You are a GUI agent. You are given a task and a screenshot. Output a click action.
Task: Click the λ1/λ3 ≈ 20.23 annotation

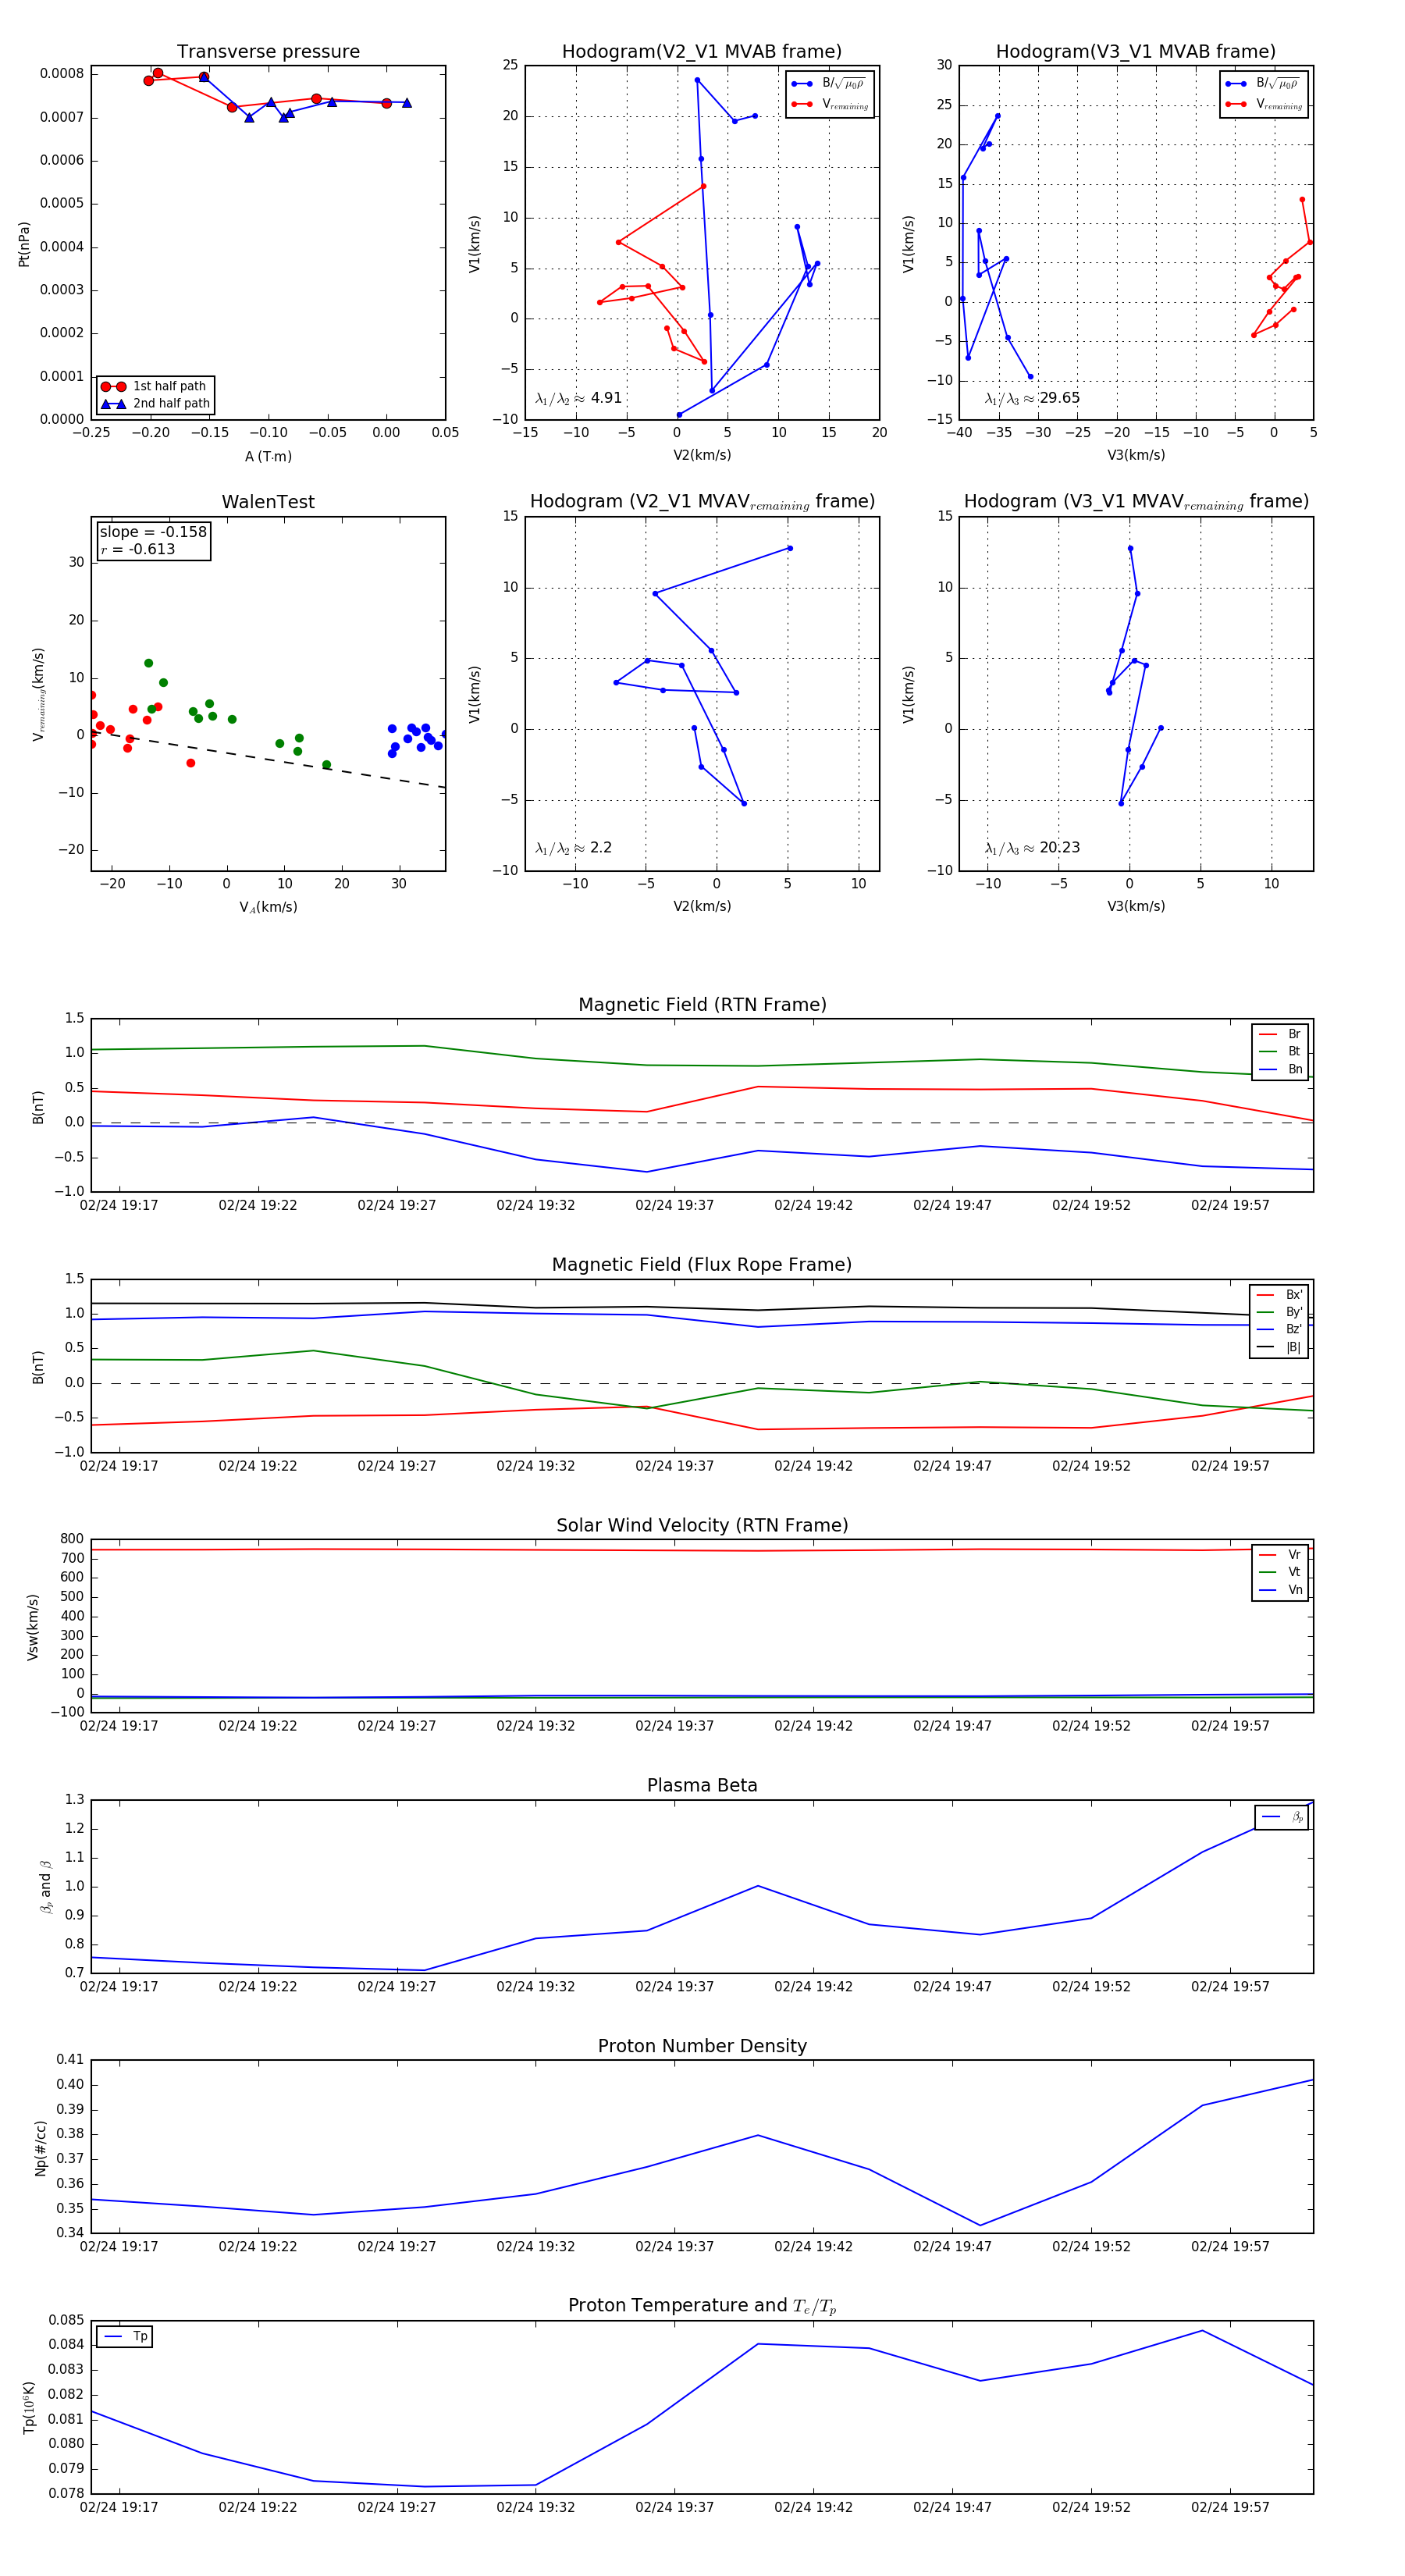[x=1032, y=848]
